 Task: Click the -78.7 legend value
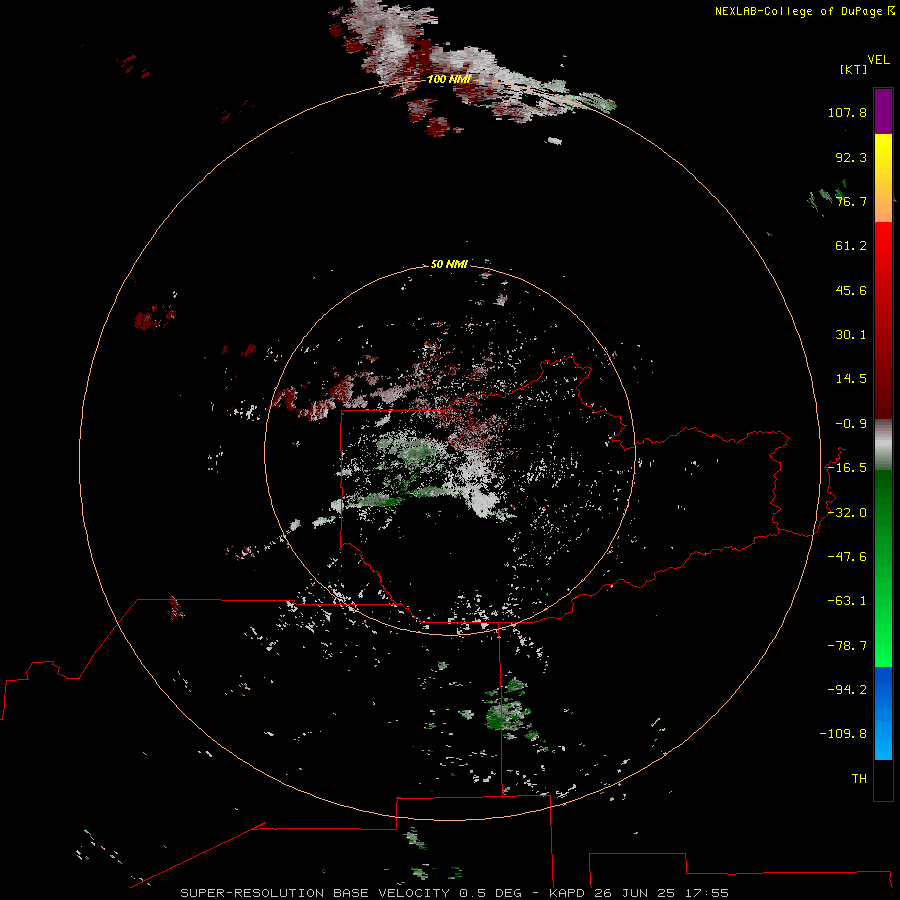[x=847, y=646]
